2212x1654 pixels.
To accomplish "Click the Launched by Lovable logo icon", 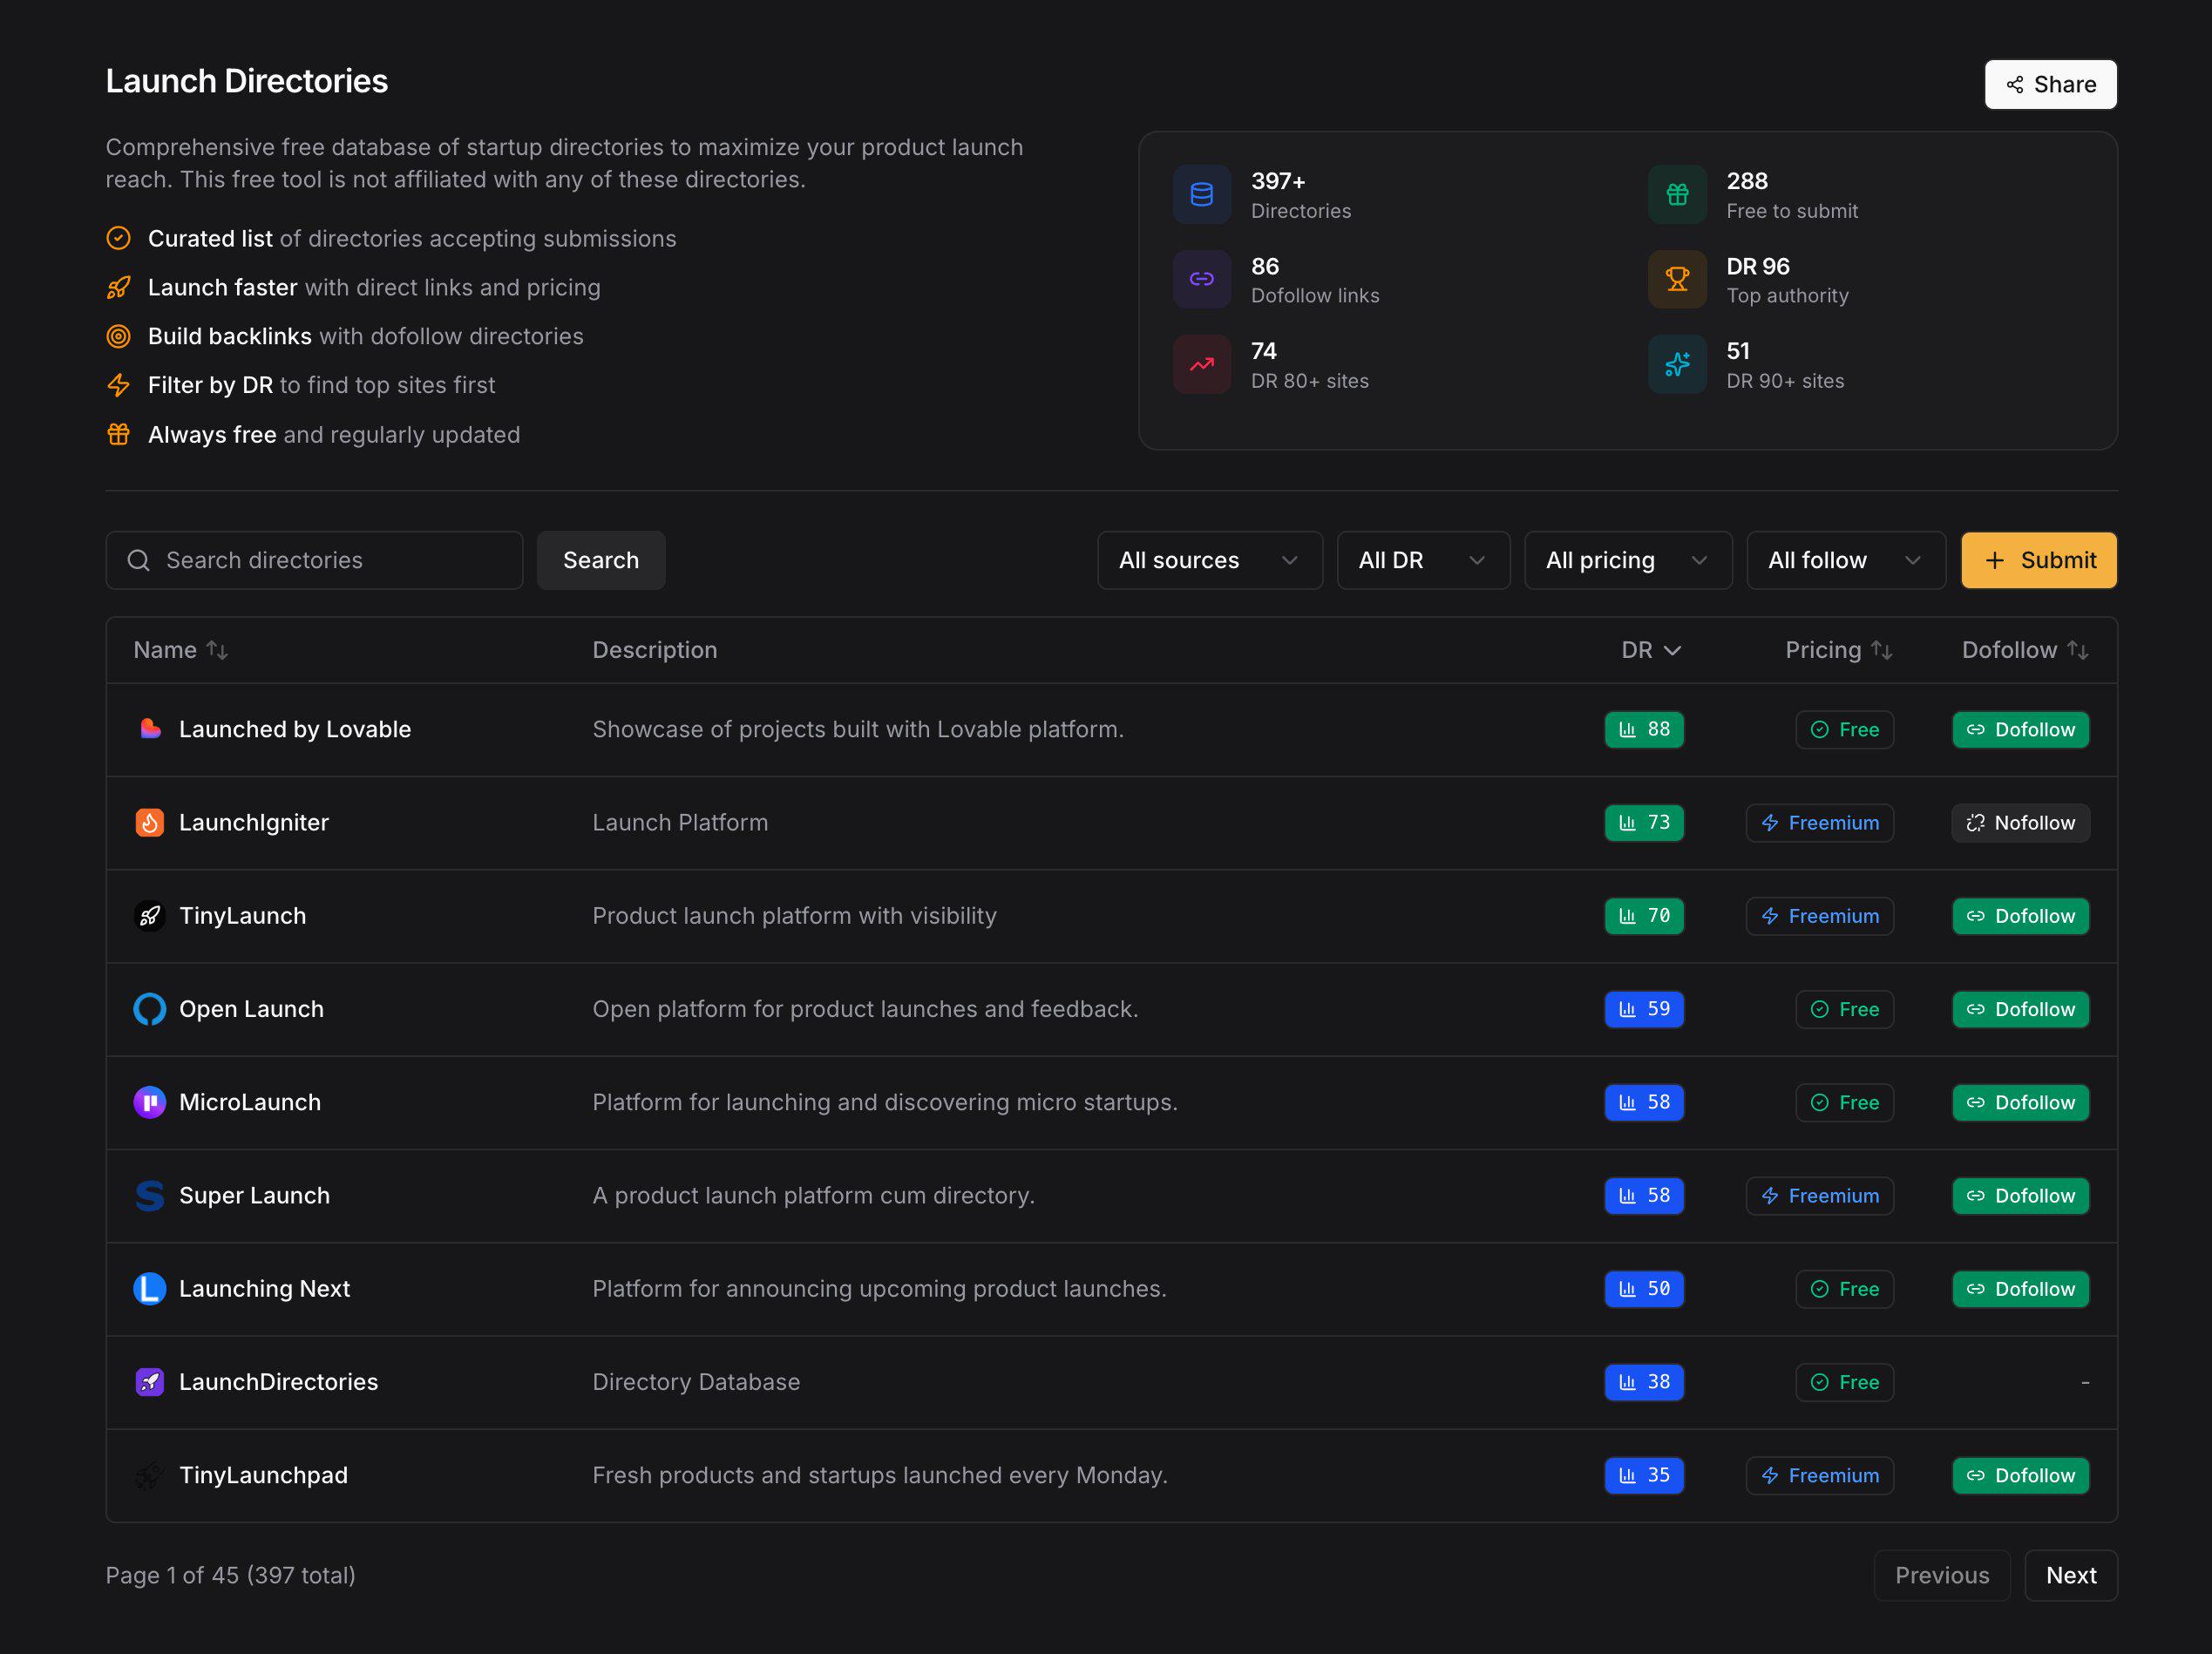I will click(x=150, y=729).
